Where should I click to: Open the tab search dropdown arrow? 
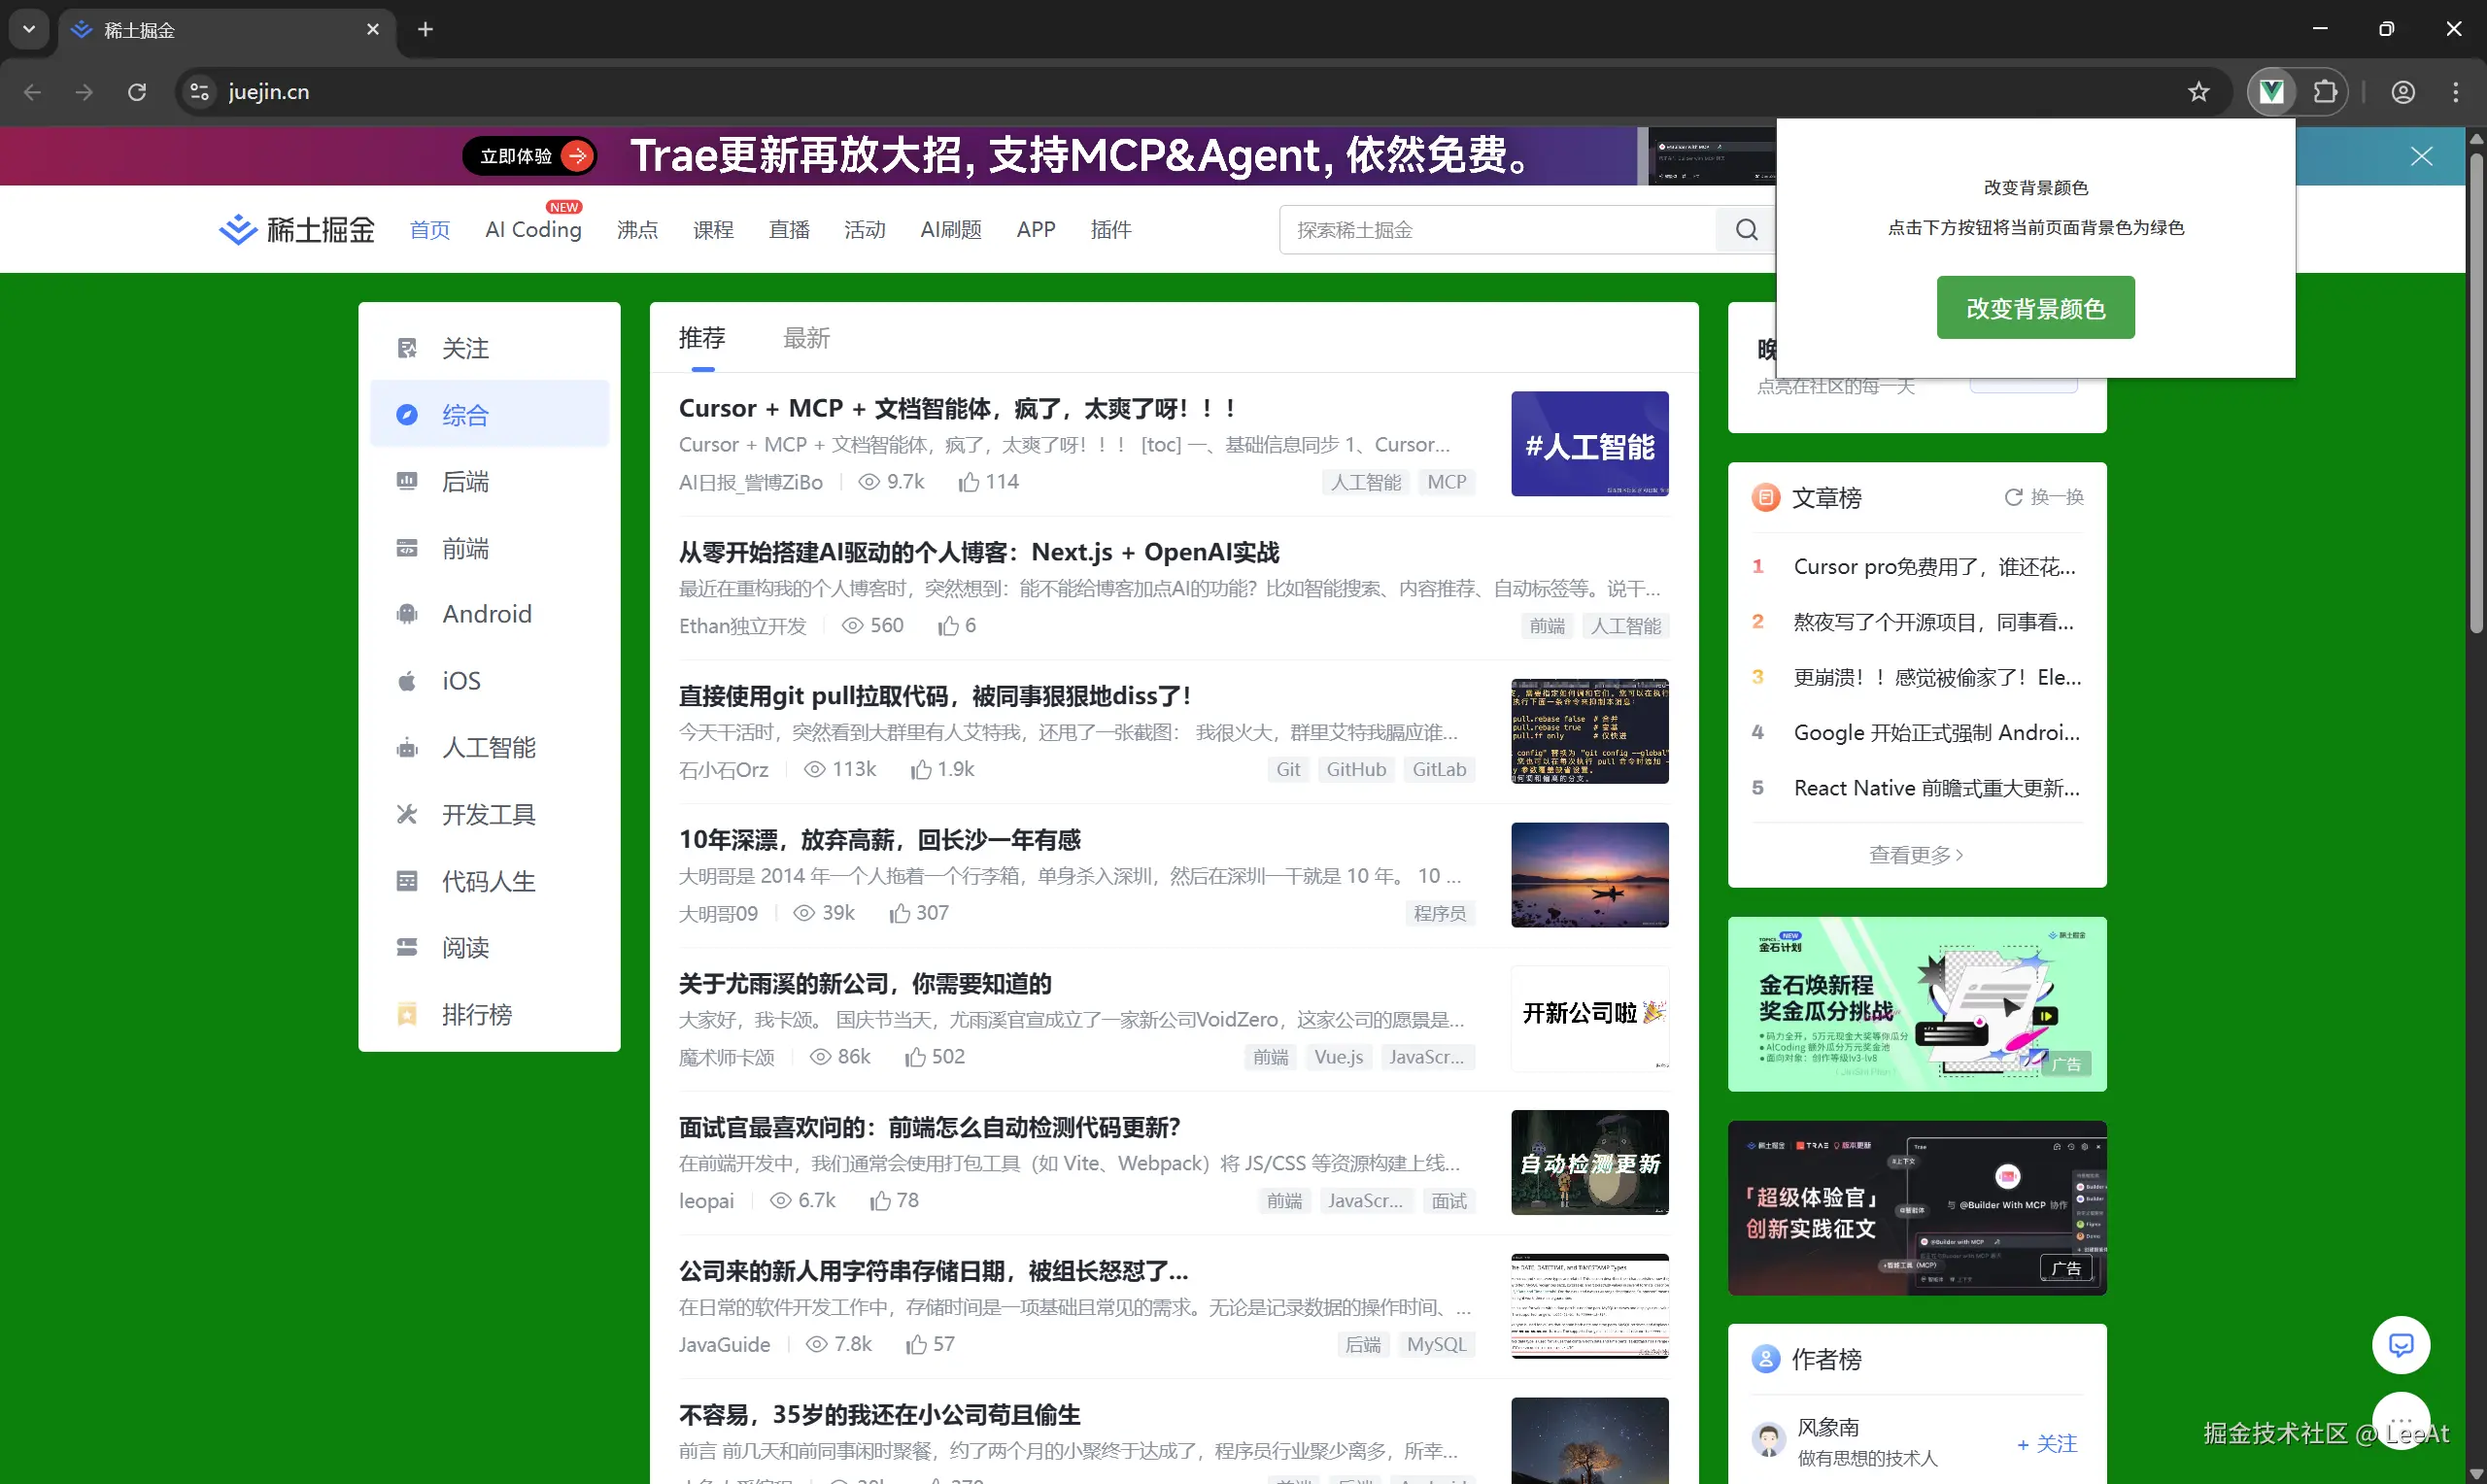[x=29, y=29]
